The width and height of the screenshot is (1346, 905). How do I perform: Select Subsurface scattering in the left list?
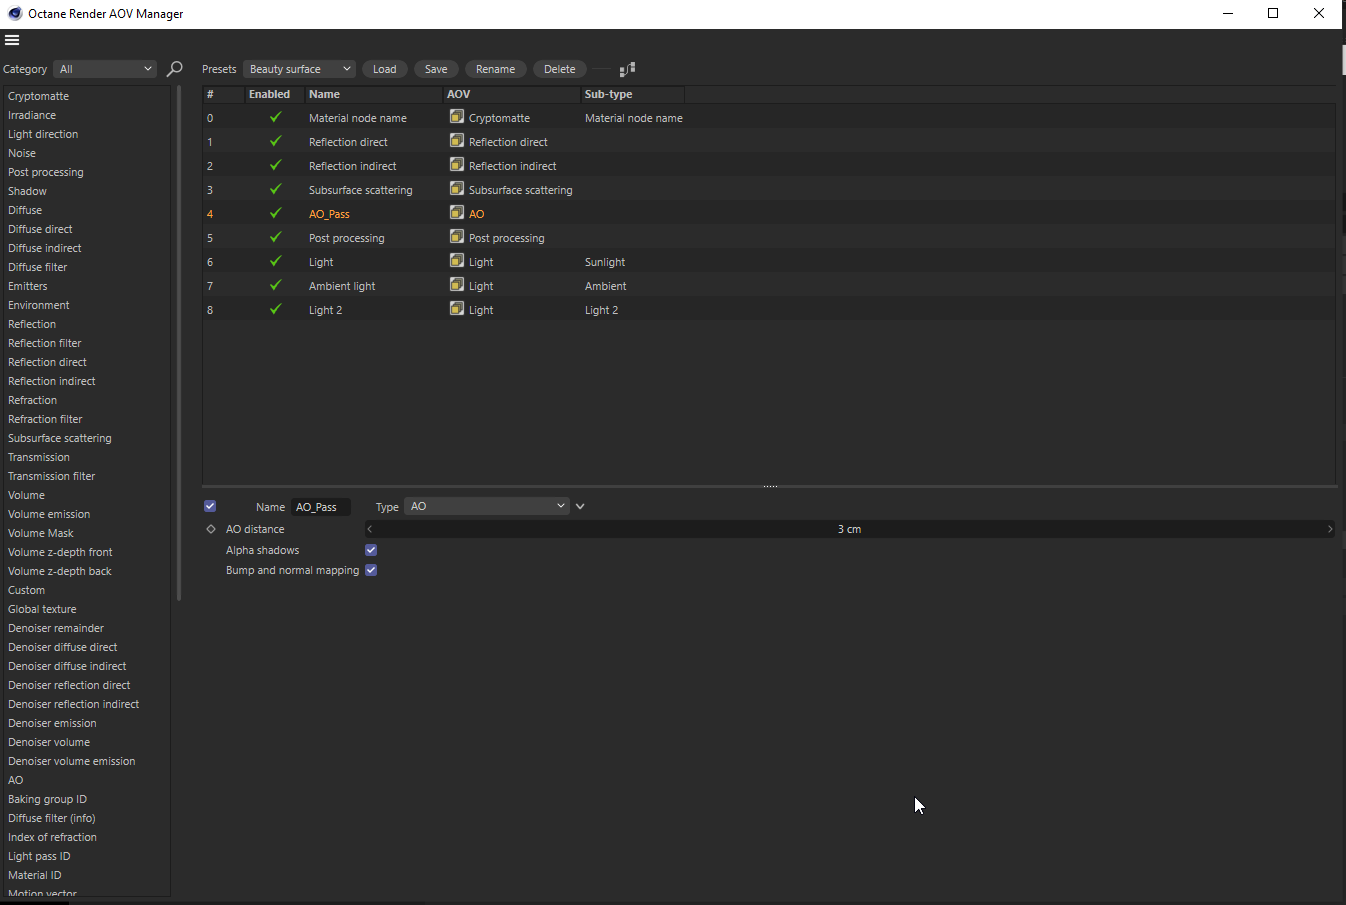click(x=60, y=438)
